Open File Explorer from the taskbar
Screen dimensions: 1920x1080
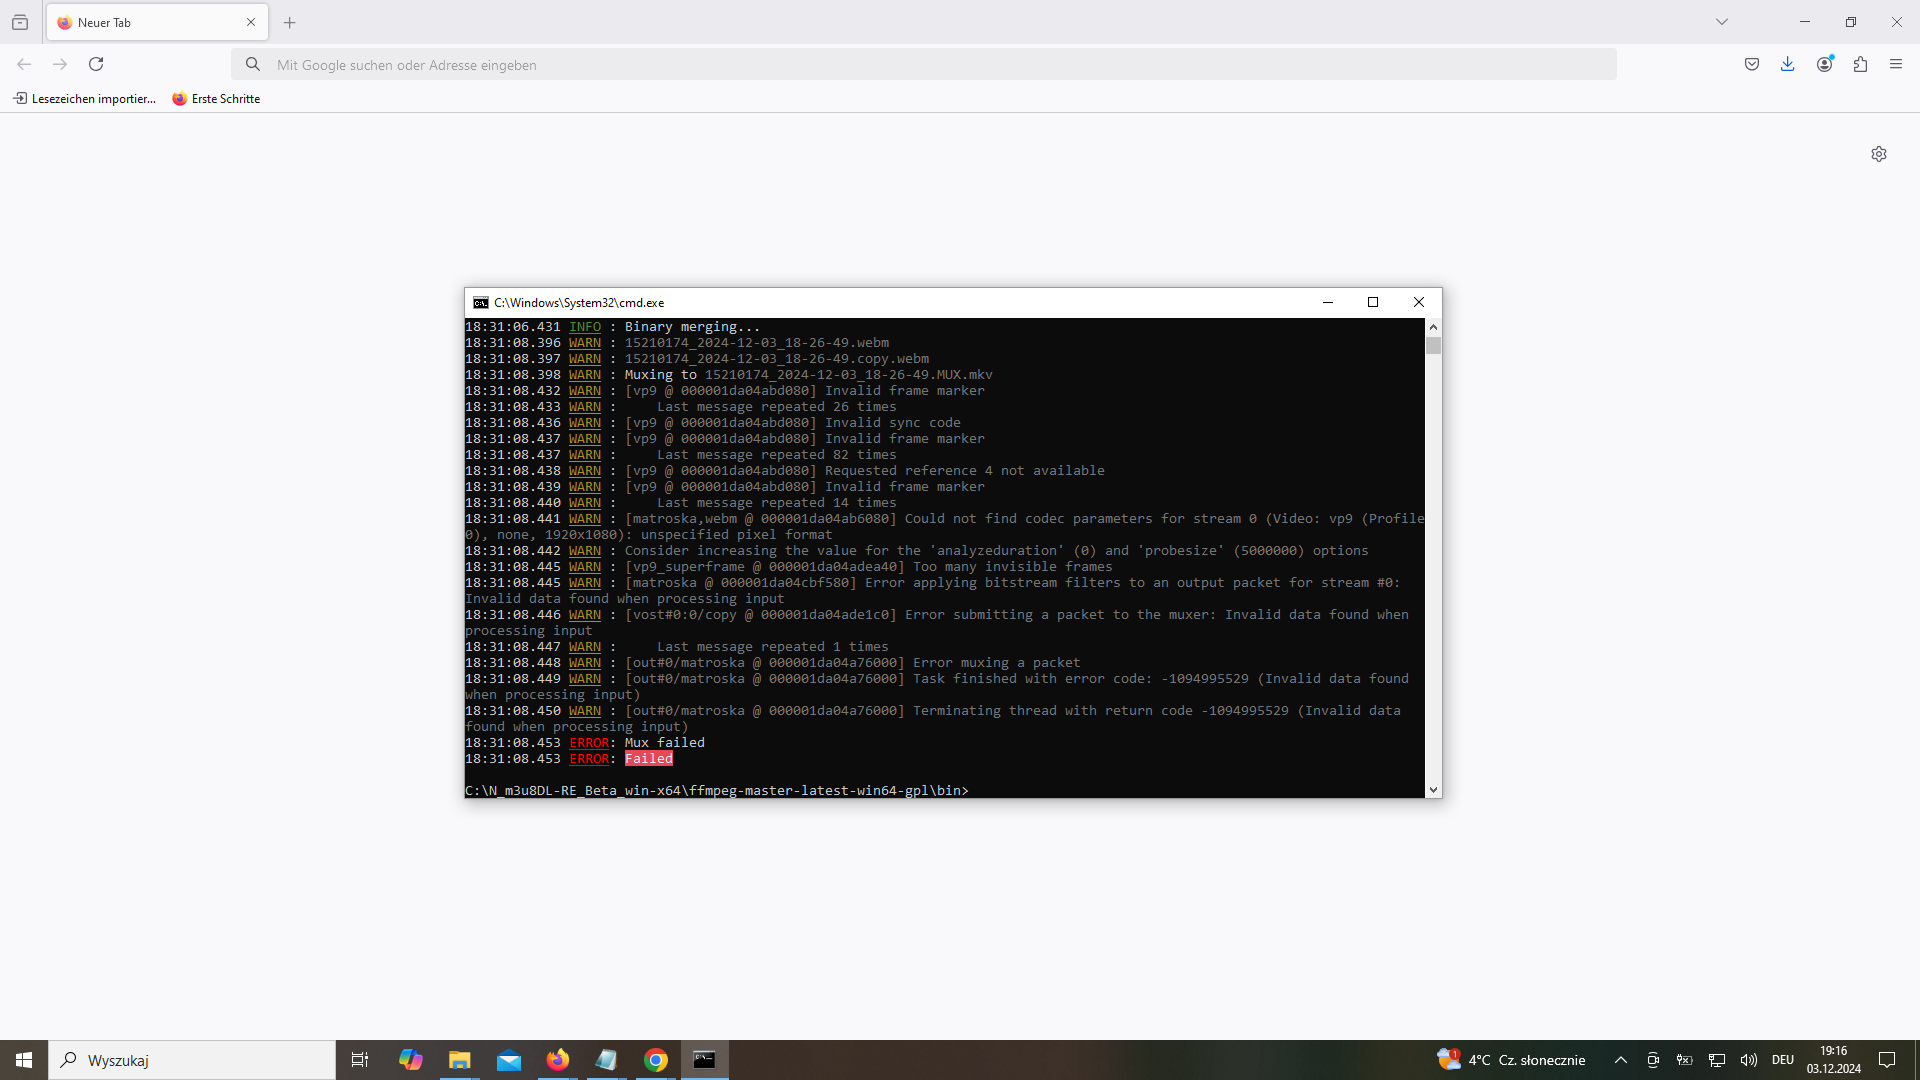coord(459,1060)
